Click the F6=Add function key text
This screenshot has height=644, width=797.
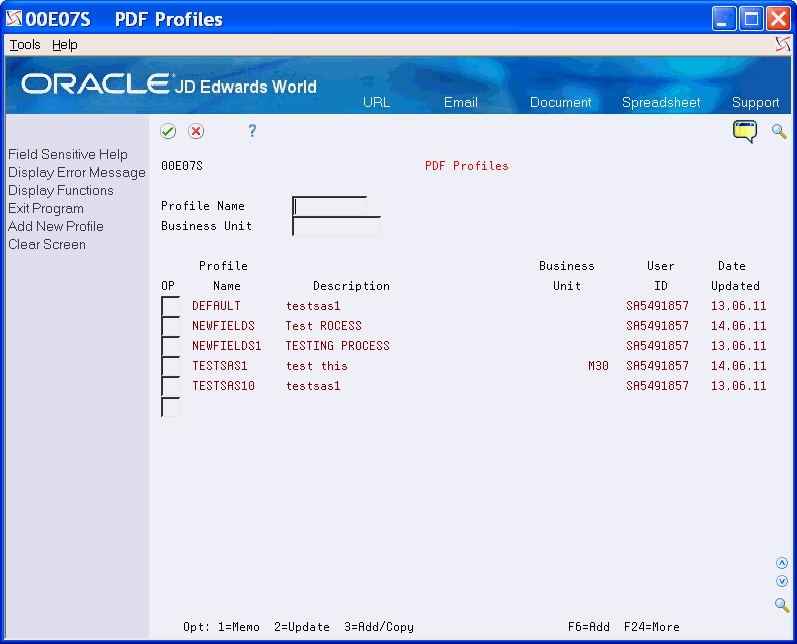coord(589,627)
